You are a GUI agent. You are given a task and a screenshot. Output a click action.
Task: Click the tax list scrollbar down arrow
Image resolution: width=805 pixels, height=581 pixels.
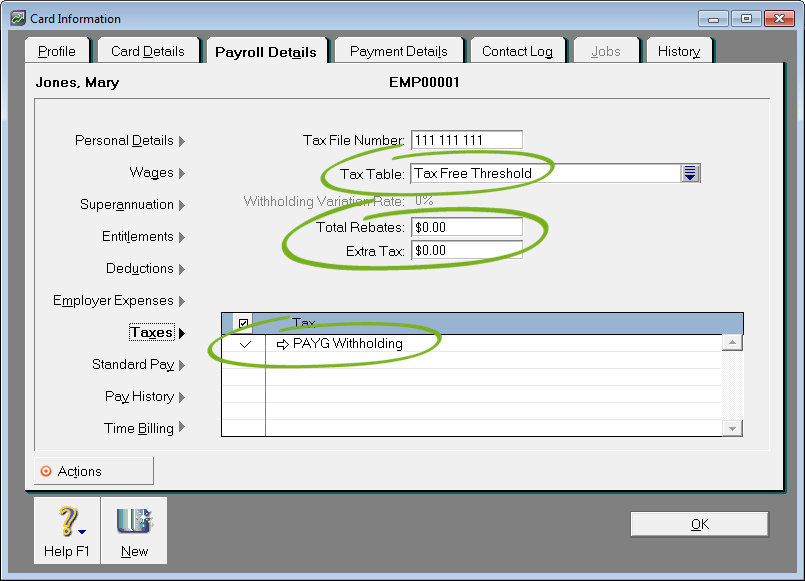[733, 427]
